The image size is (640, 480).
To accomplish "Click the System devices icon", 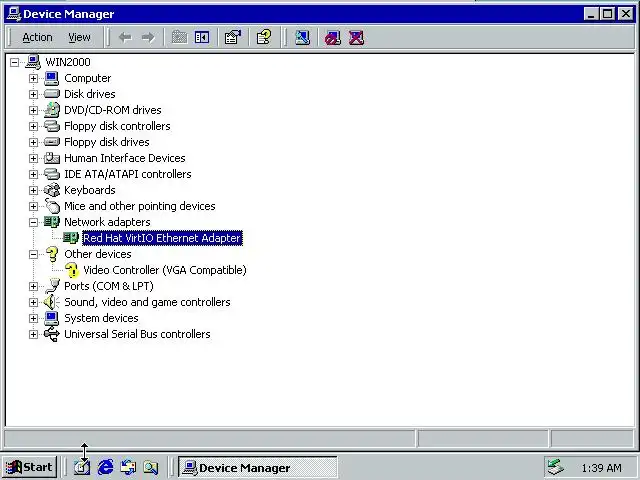I will (x=51, y=318).
